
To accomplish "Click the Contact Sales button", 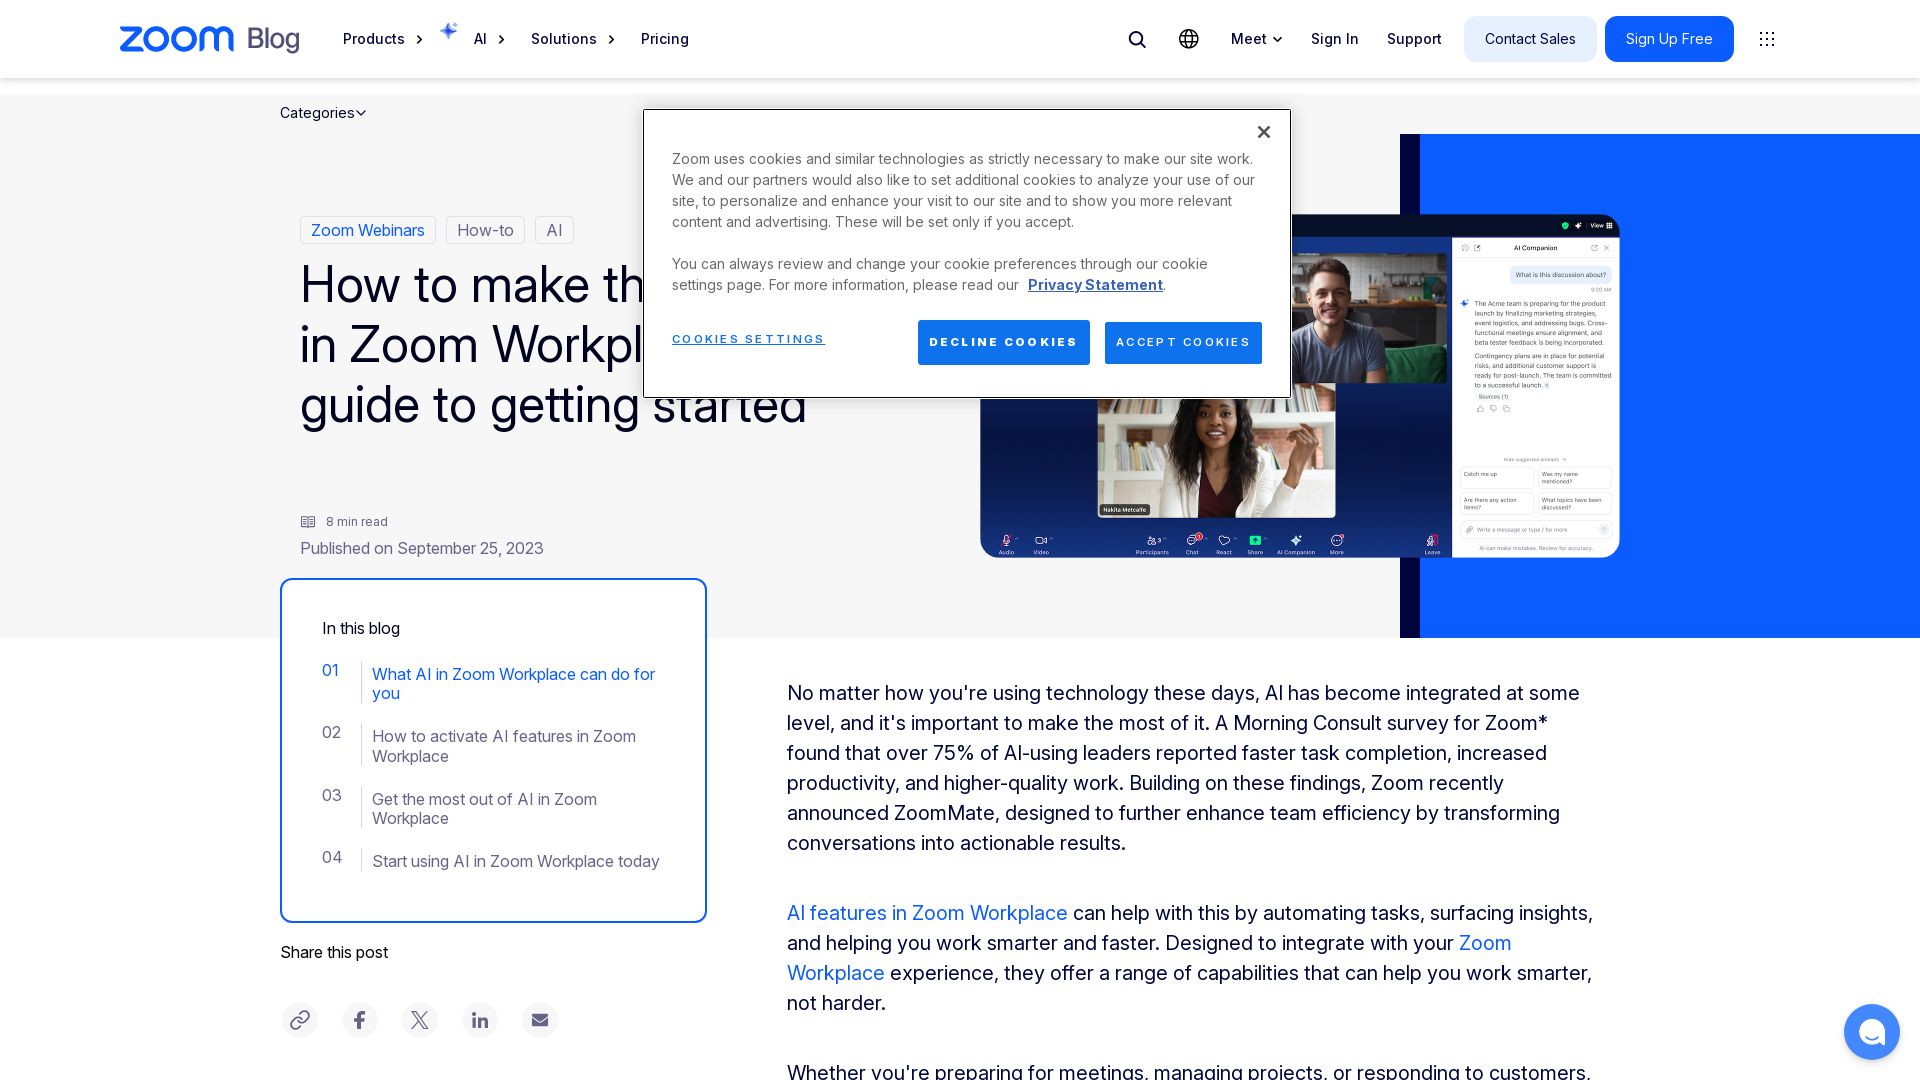I will point(1530,39).
